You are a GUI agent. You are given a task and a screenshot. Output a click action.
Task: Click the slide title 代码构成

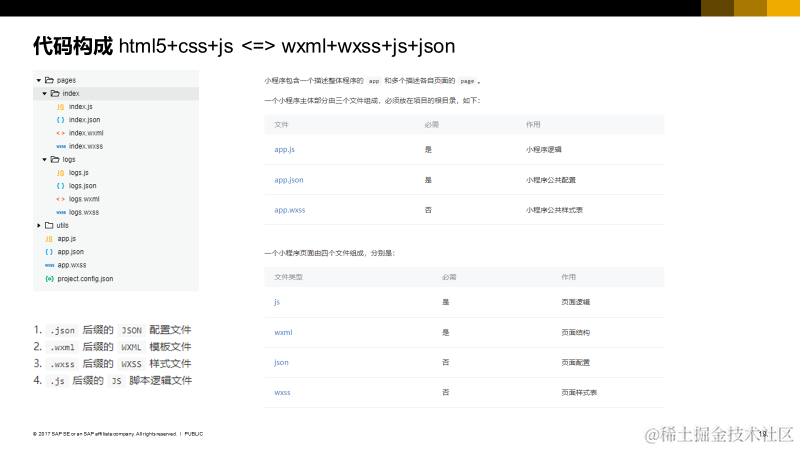[x=72, y=46]
